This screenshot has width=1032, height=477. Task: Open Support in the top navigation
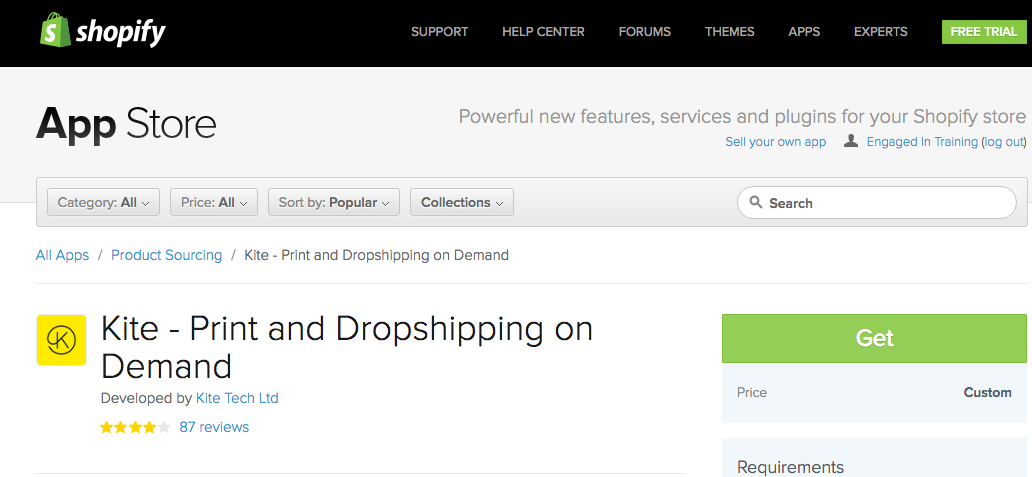coord(439,32)
